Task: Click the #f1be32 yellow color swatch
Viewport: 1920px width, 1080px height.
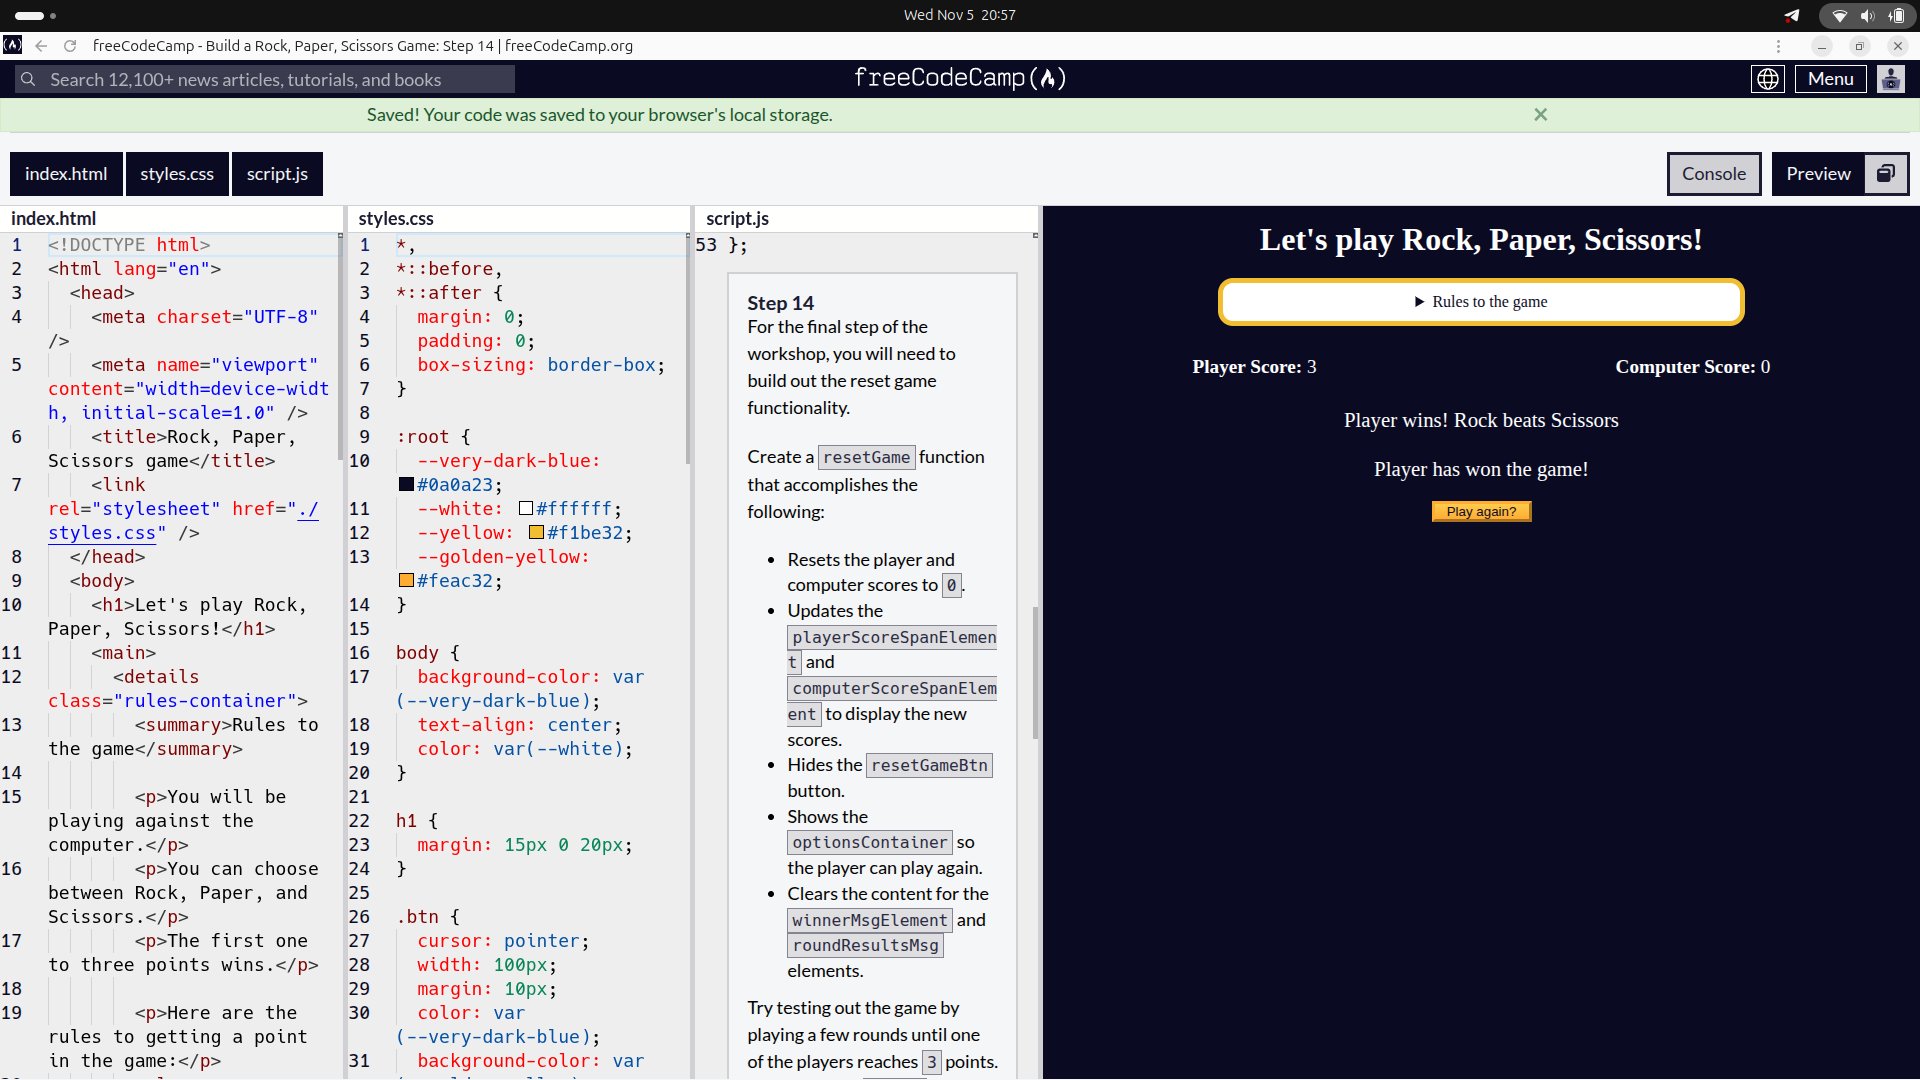Action: click(x=536, y=533)
